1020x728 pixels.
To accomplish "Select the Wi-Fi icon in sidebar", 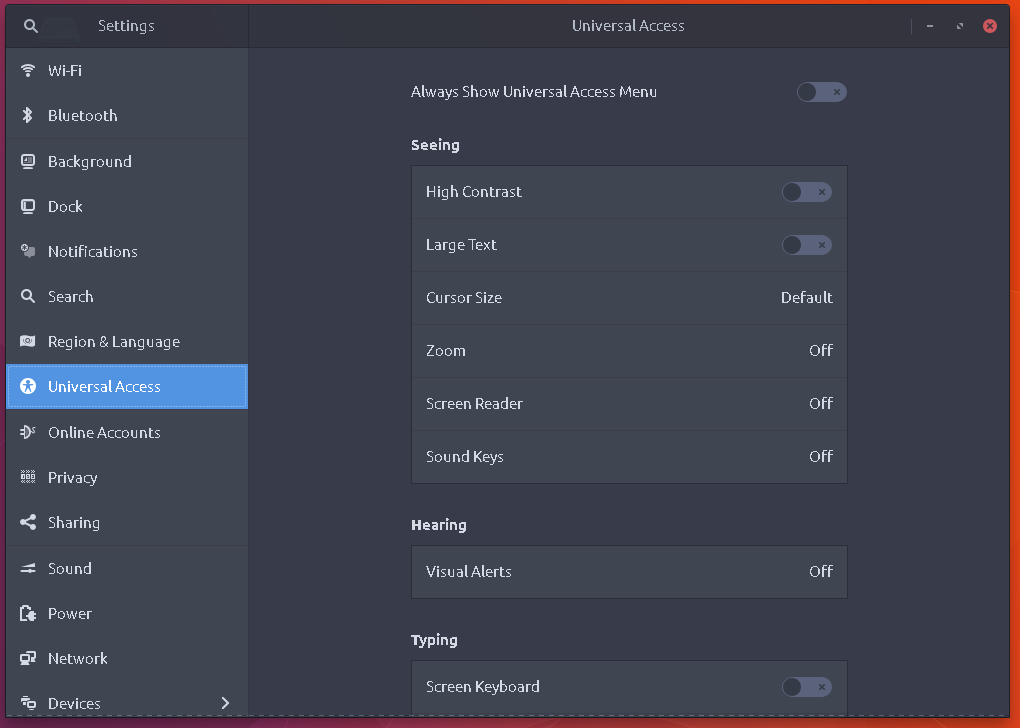I will click(x=27, y=70).
